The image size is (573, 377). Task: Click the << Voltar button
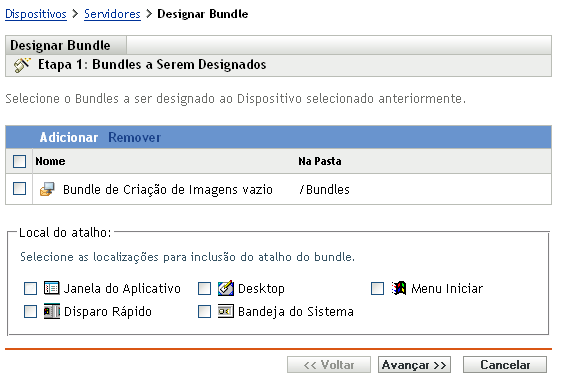click(x=329, y=365)
